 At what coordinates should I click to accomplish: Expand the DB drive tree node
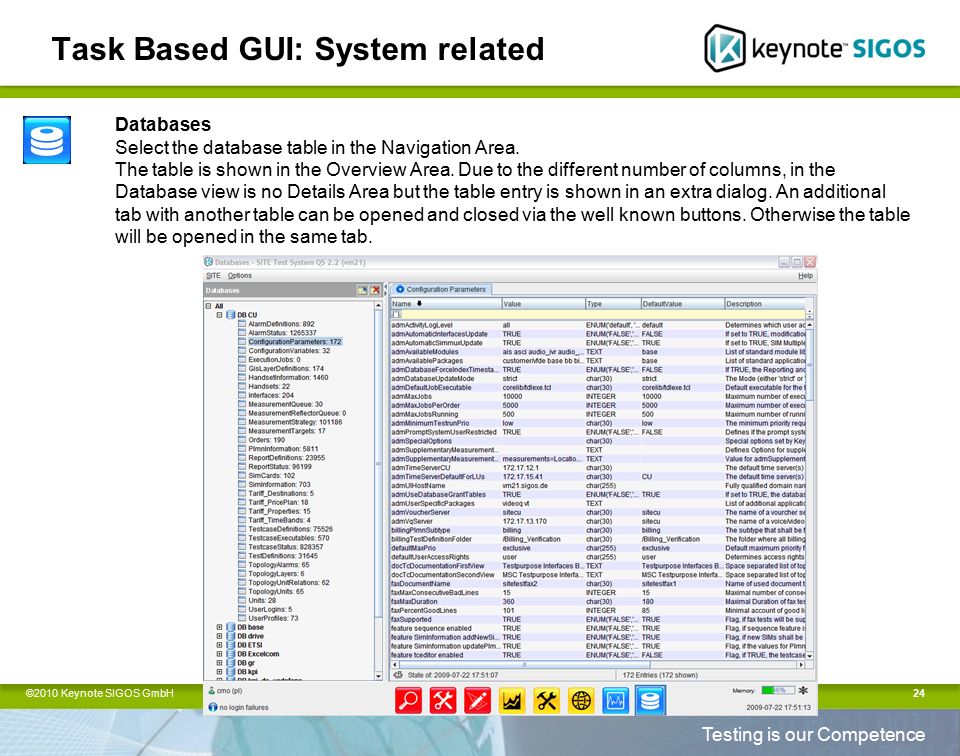coord(219,636)
